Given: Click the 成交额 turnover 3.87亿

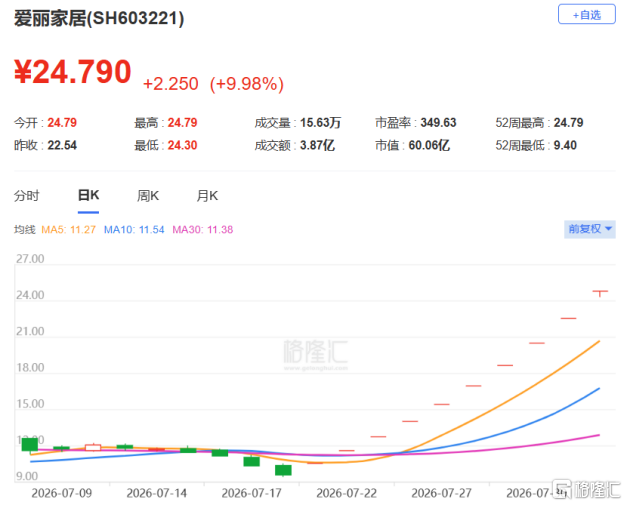Looking at the screenshot, I should tap(317, 145).
